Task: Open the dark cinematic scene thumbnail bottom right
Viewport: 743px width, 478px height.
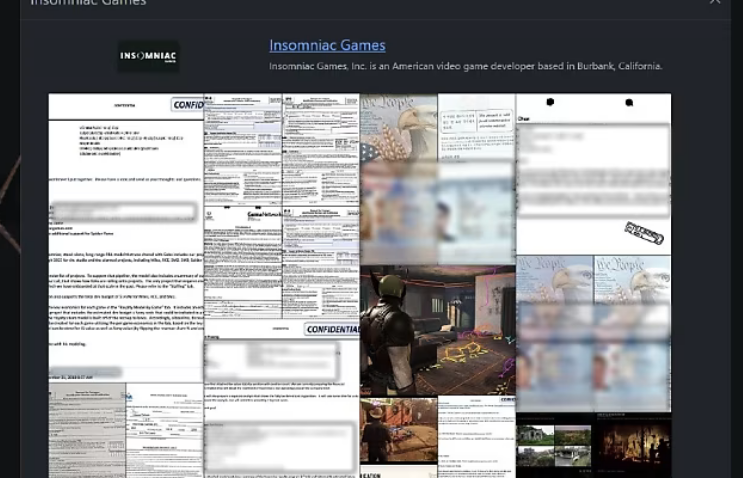Action: click(631, 446)
